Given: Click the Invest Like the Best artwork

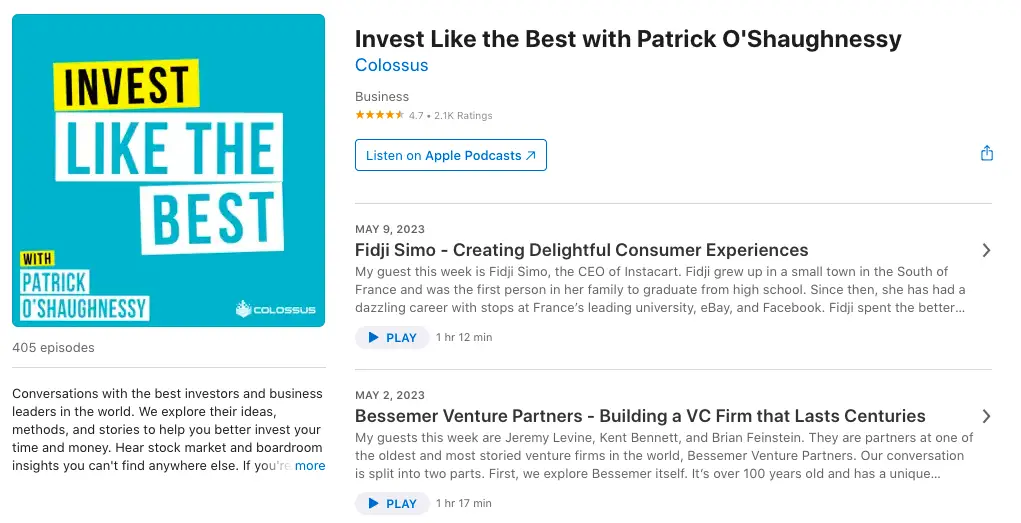Looking at the screenshot, I should (169, 171).
